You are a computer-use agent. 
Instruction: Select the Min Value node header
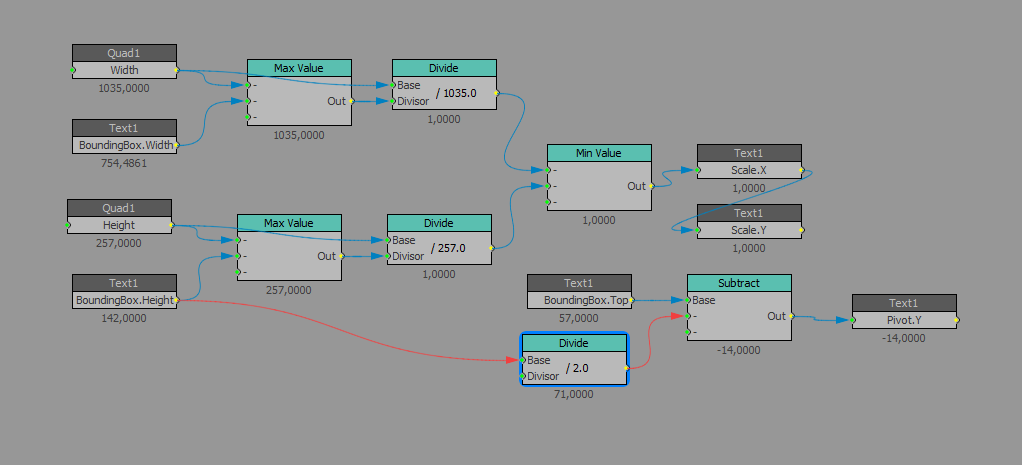point(599,153)
